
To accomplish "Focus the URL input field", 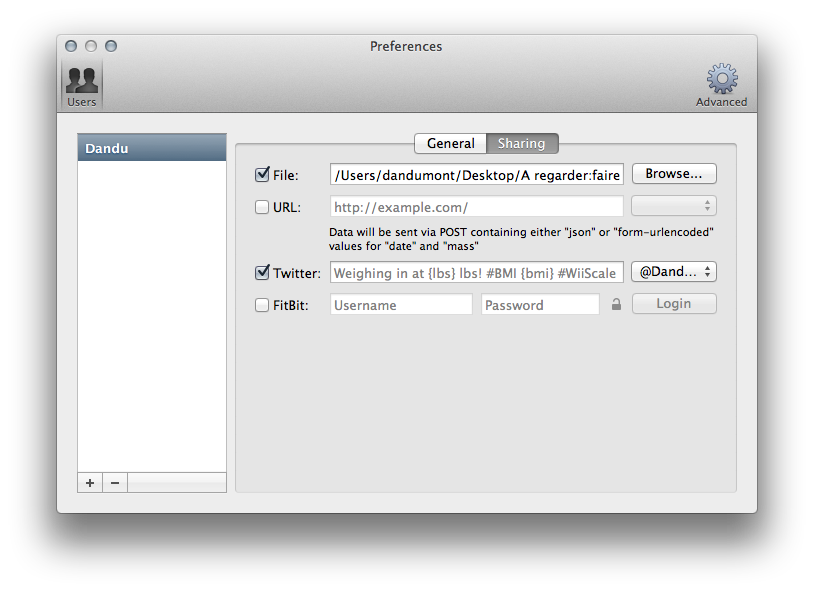I will [477, 207].
